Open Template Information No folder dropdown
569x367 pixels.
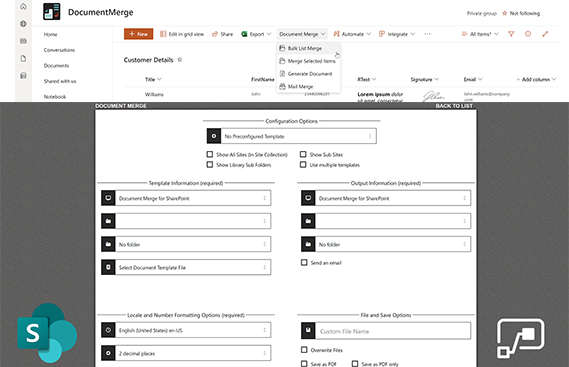coord(186,244)
